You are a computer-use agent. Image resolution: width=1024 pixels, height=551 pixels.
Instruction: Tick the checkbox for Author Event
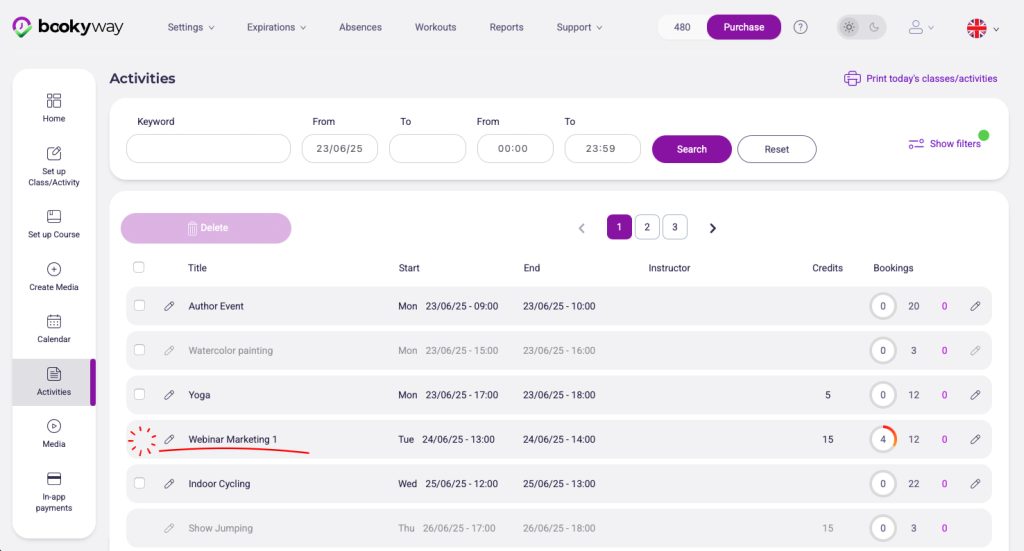(139, 306)
